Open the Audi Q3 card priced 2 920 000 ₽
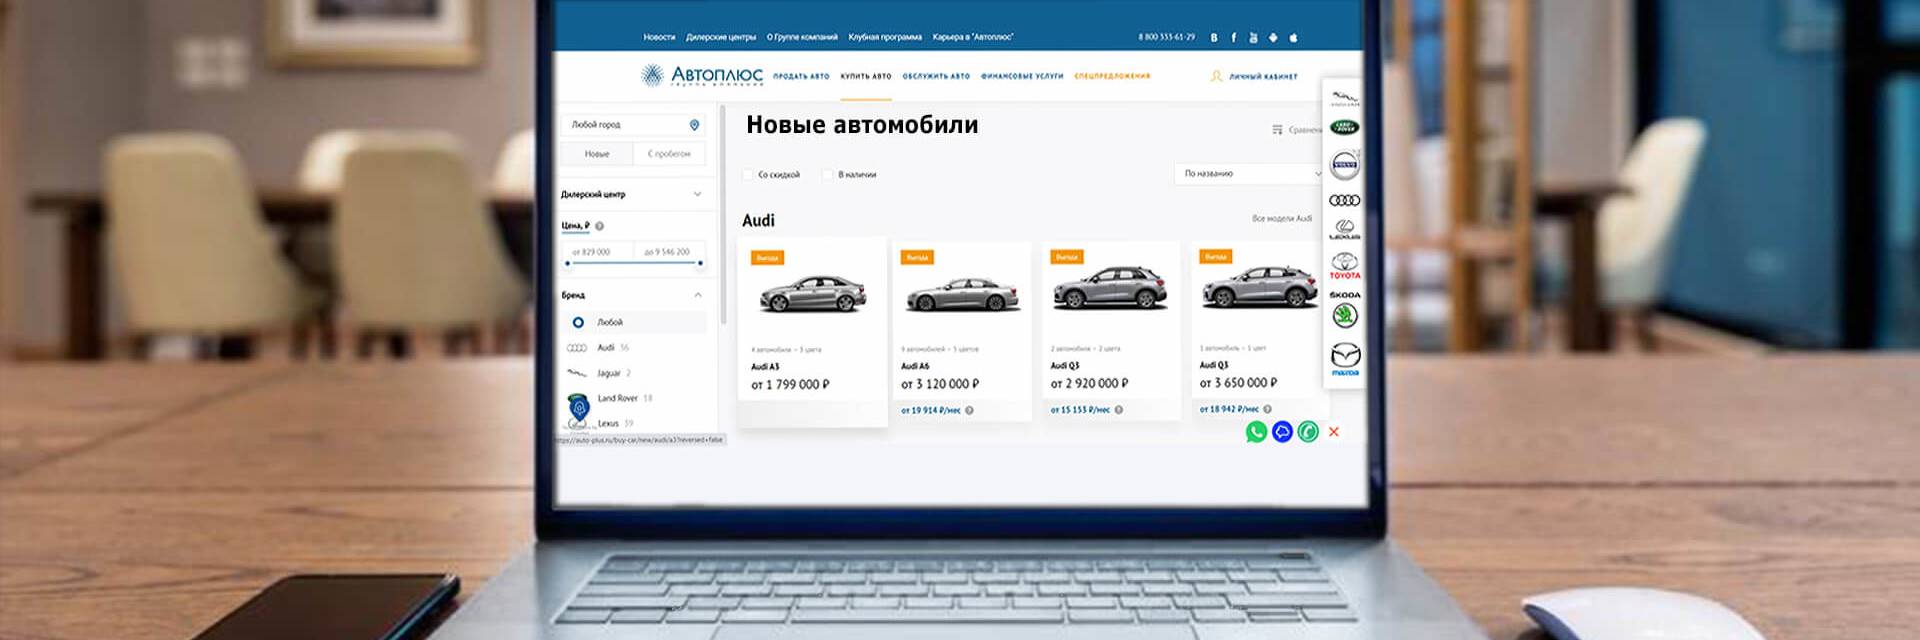 1111,330
